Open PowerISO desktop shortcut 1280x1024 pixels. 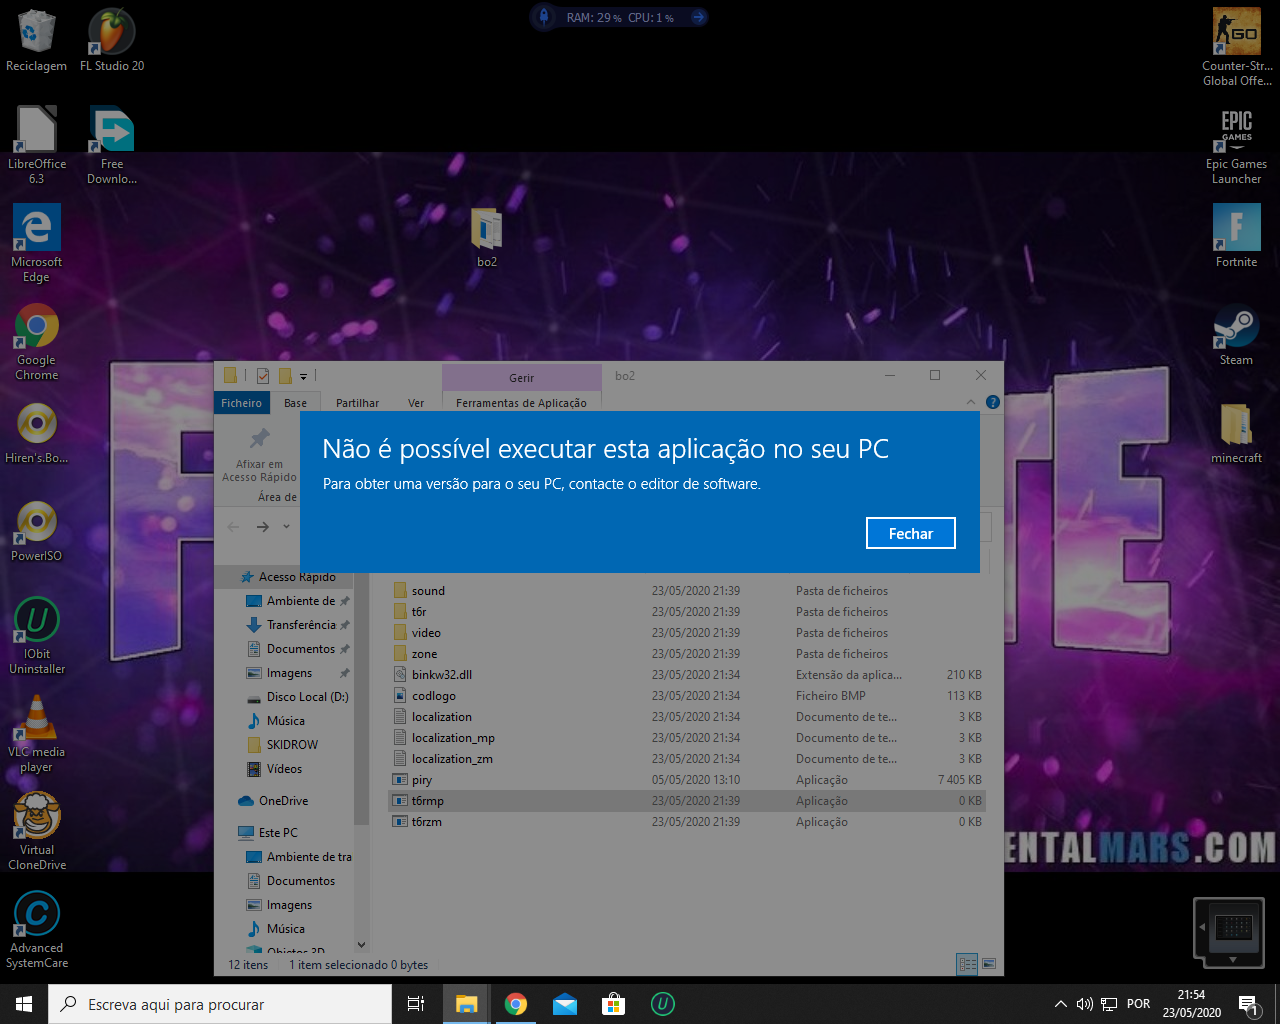coord(36,530)
